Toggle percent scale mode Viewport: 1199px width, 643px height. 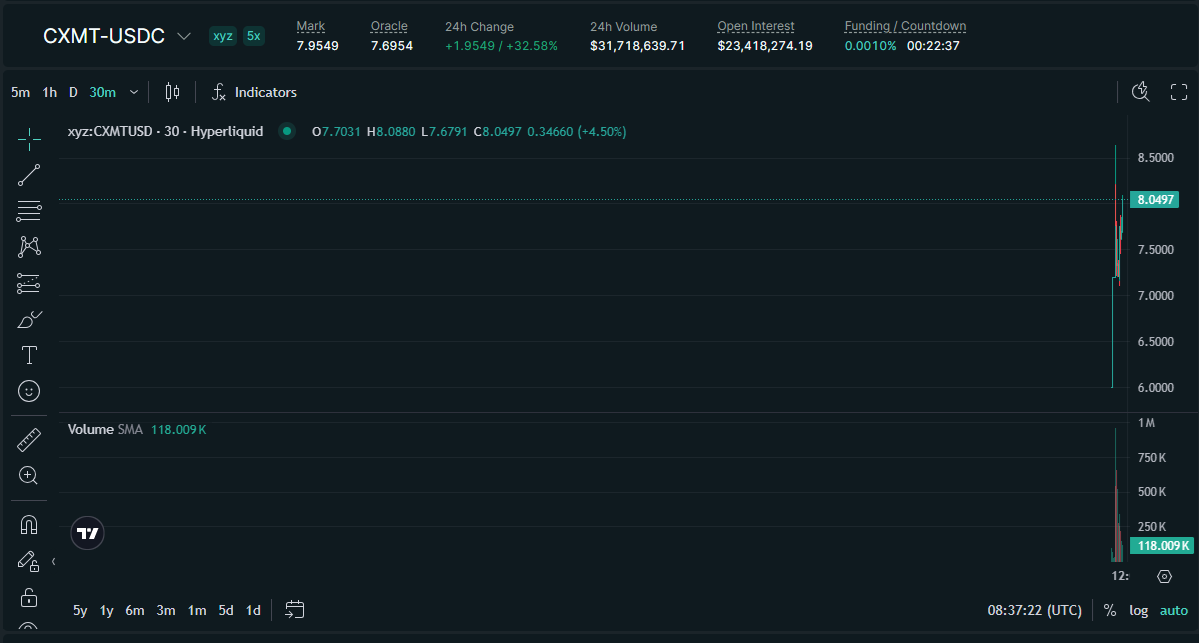pyautogui.click(x=1110, y=610)
